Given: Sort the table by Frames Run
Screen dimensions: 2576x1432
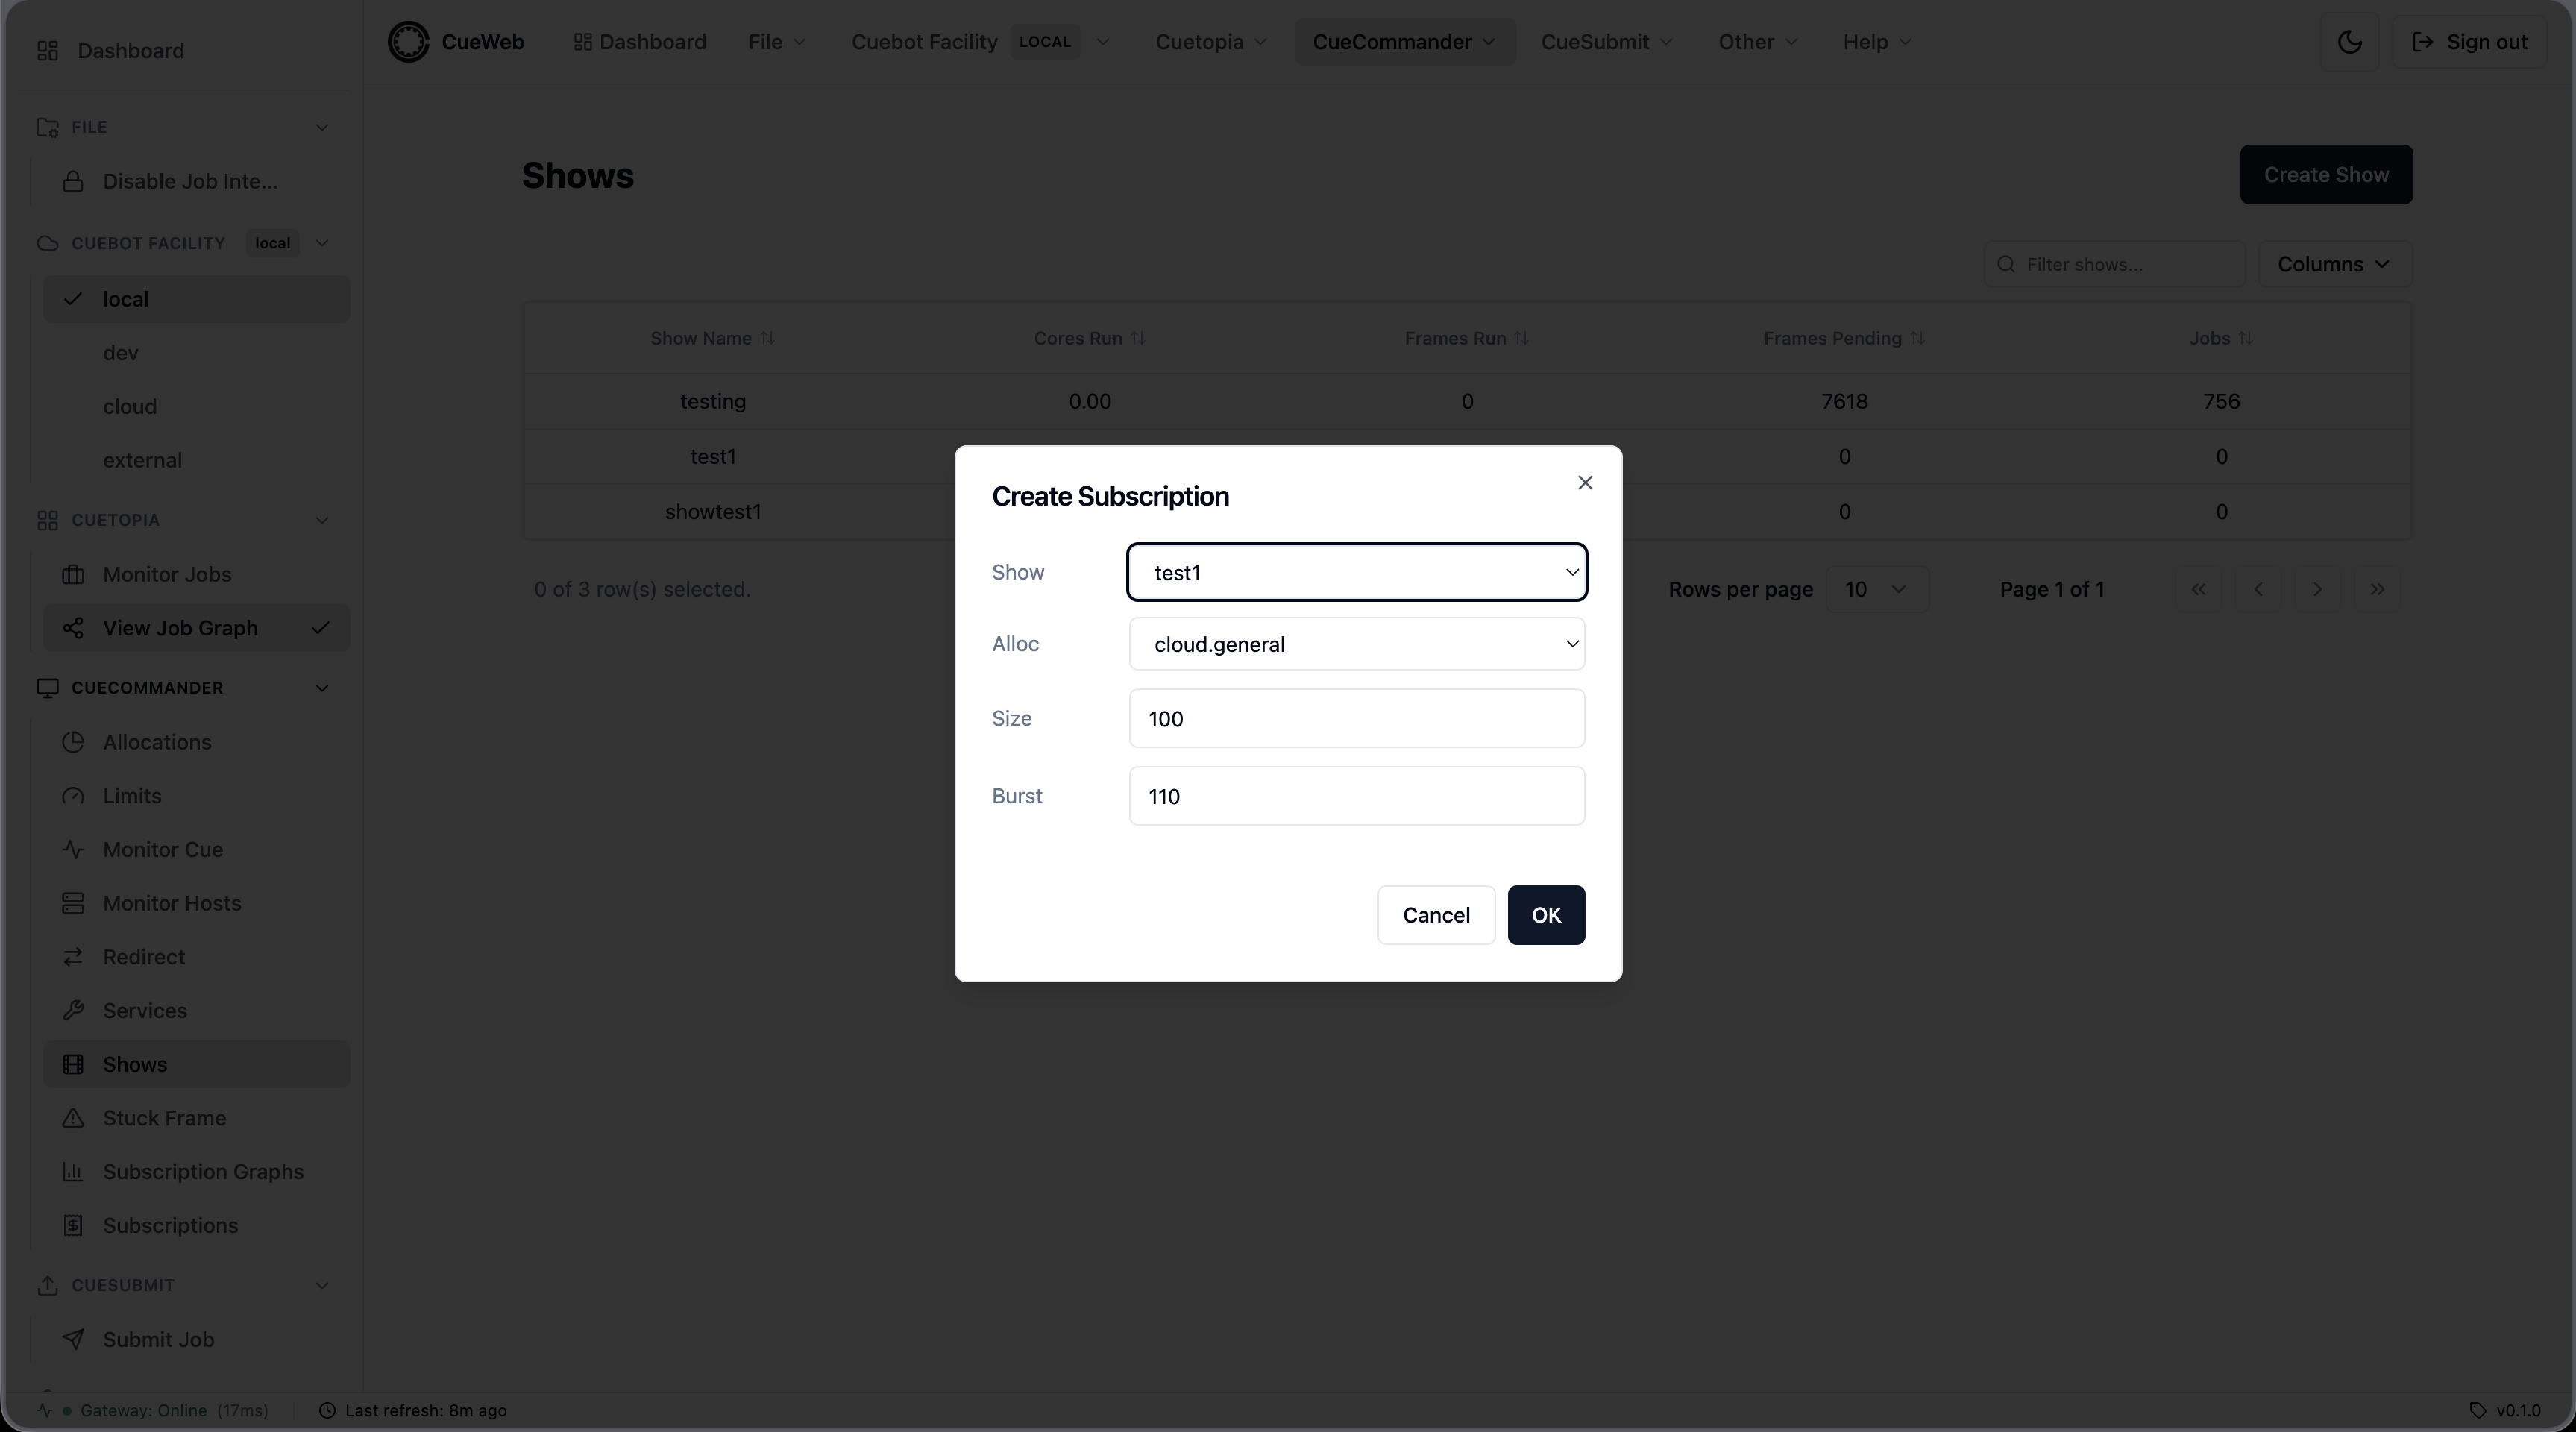Looking at the screenshot, I should (1466, 339).
